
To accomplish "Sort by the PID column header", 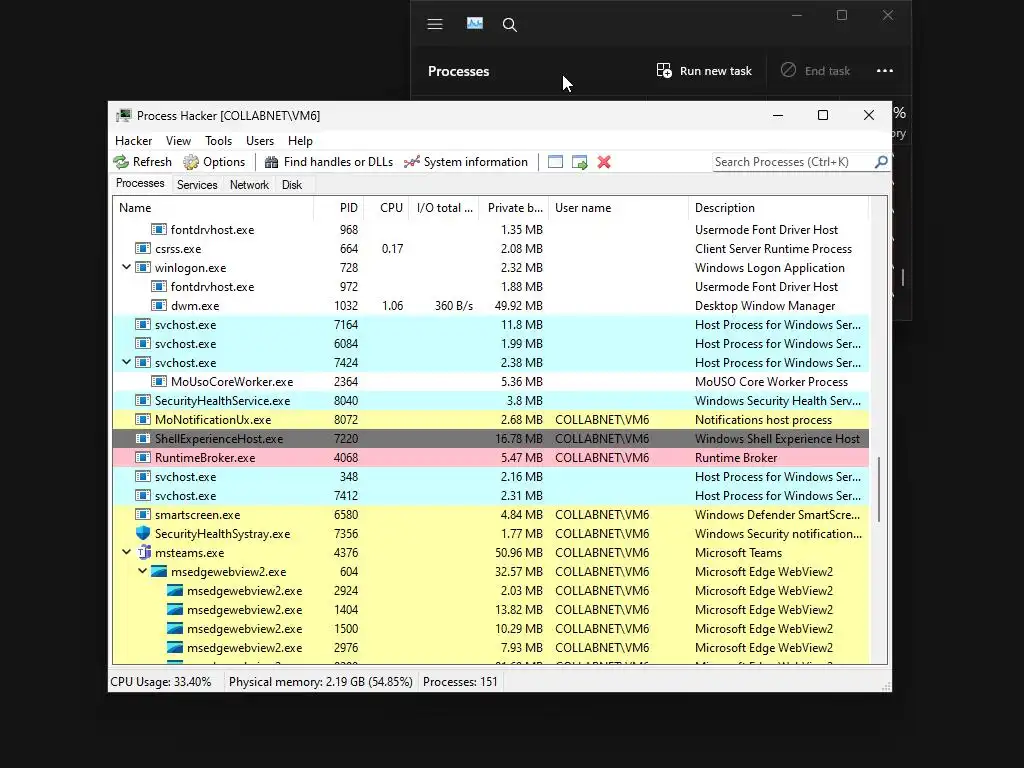I will [x=339, y=208].
